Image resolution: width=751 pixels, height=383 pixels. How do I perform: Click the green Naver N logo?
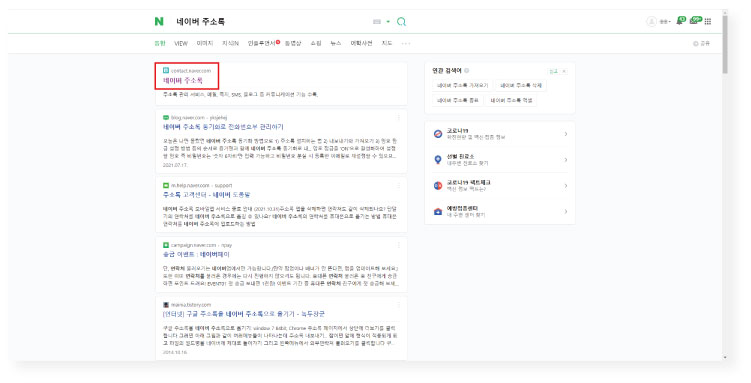tap(159, 22)
